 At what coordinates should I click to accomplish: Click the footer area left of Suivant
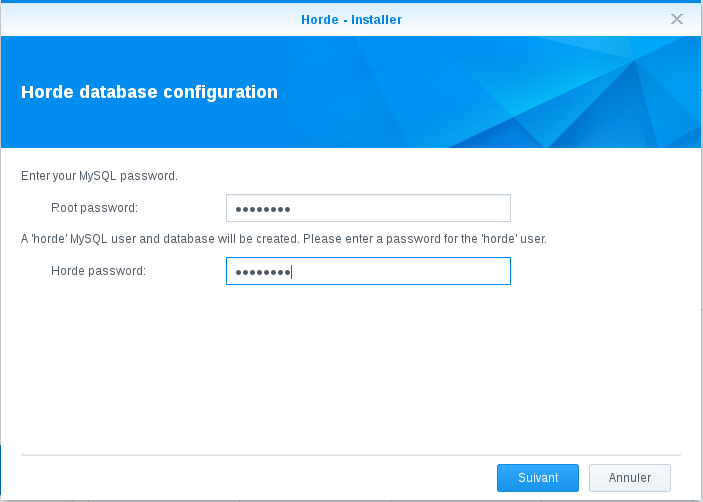pyautogui.click(x=250, y=478)
